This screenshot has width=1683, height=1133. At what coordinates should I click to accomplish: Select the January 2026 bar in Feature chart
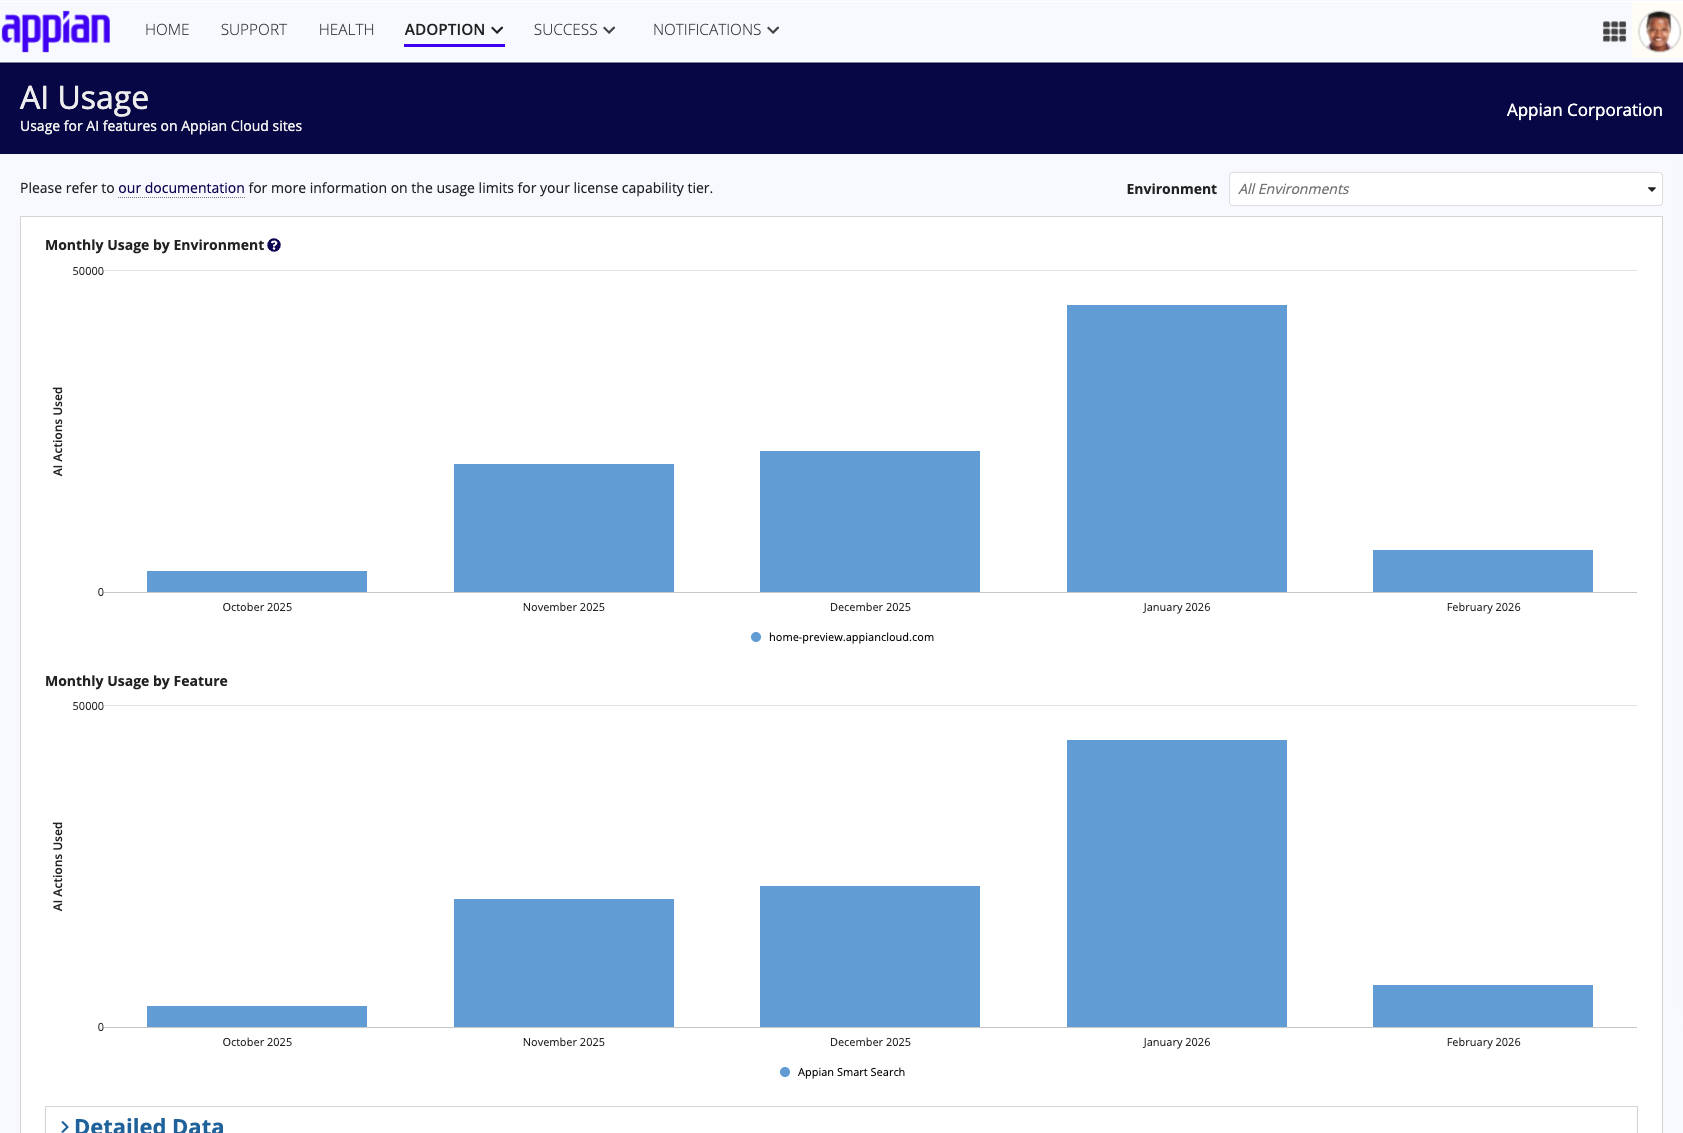1176,883
